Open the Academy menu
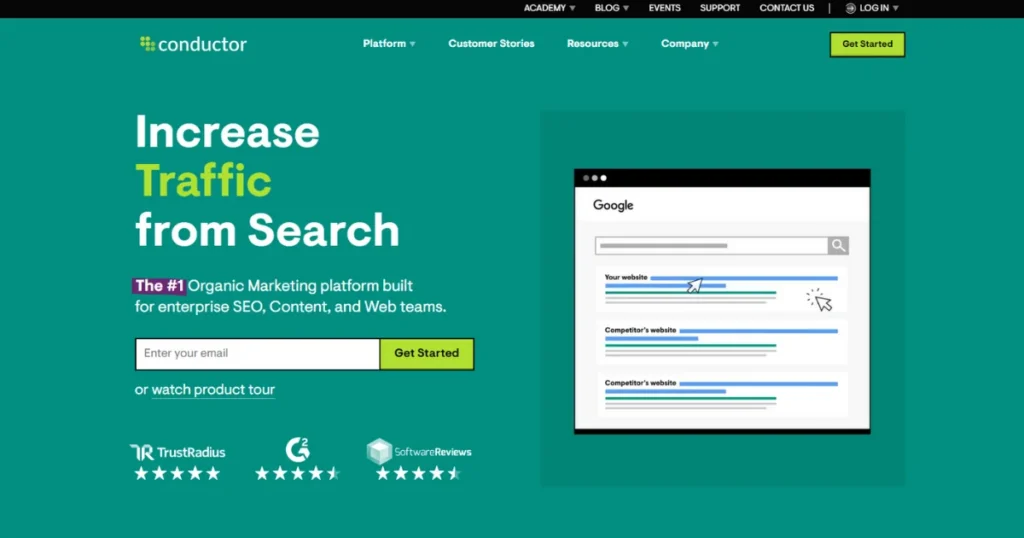1024x538 pixels. click(549, 8)
